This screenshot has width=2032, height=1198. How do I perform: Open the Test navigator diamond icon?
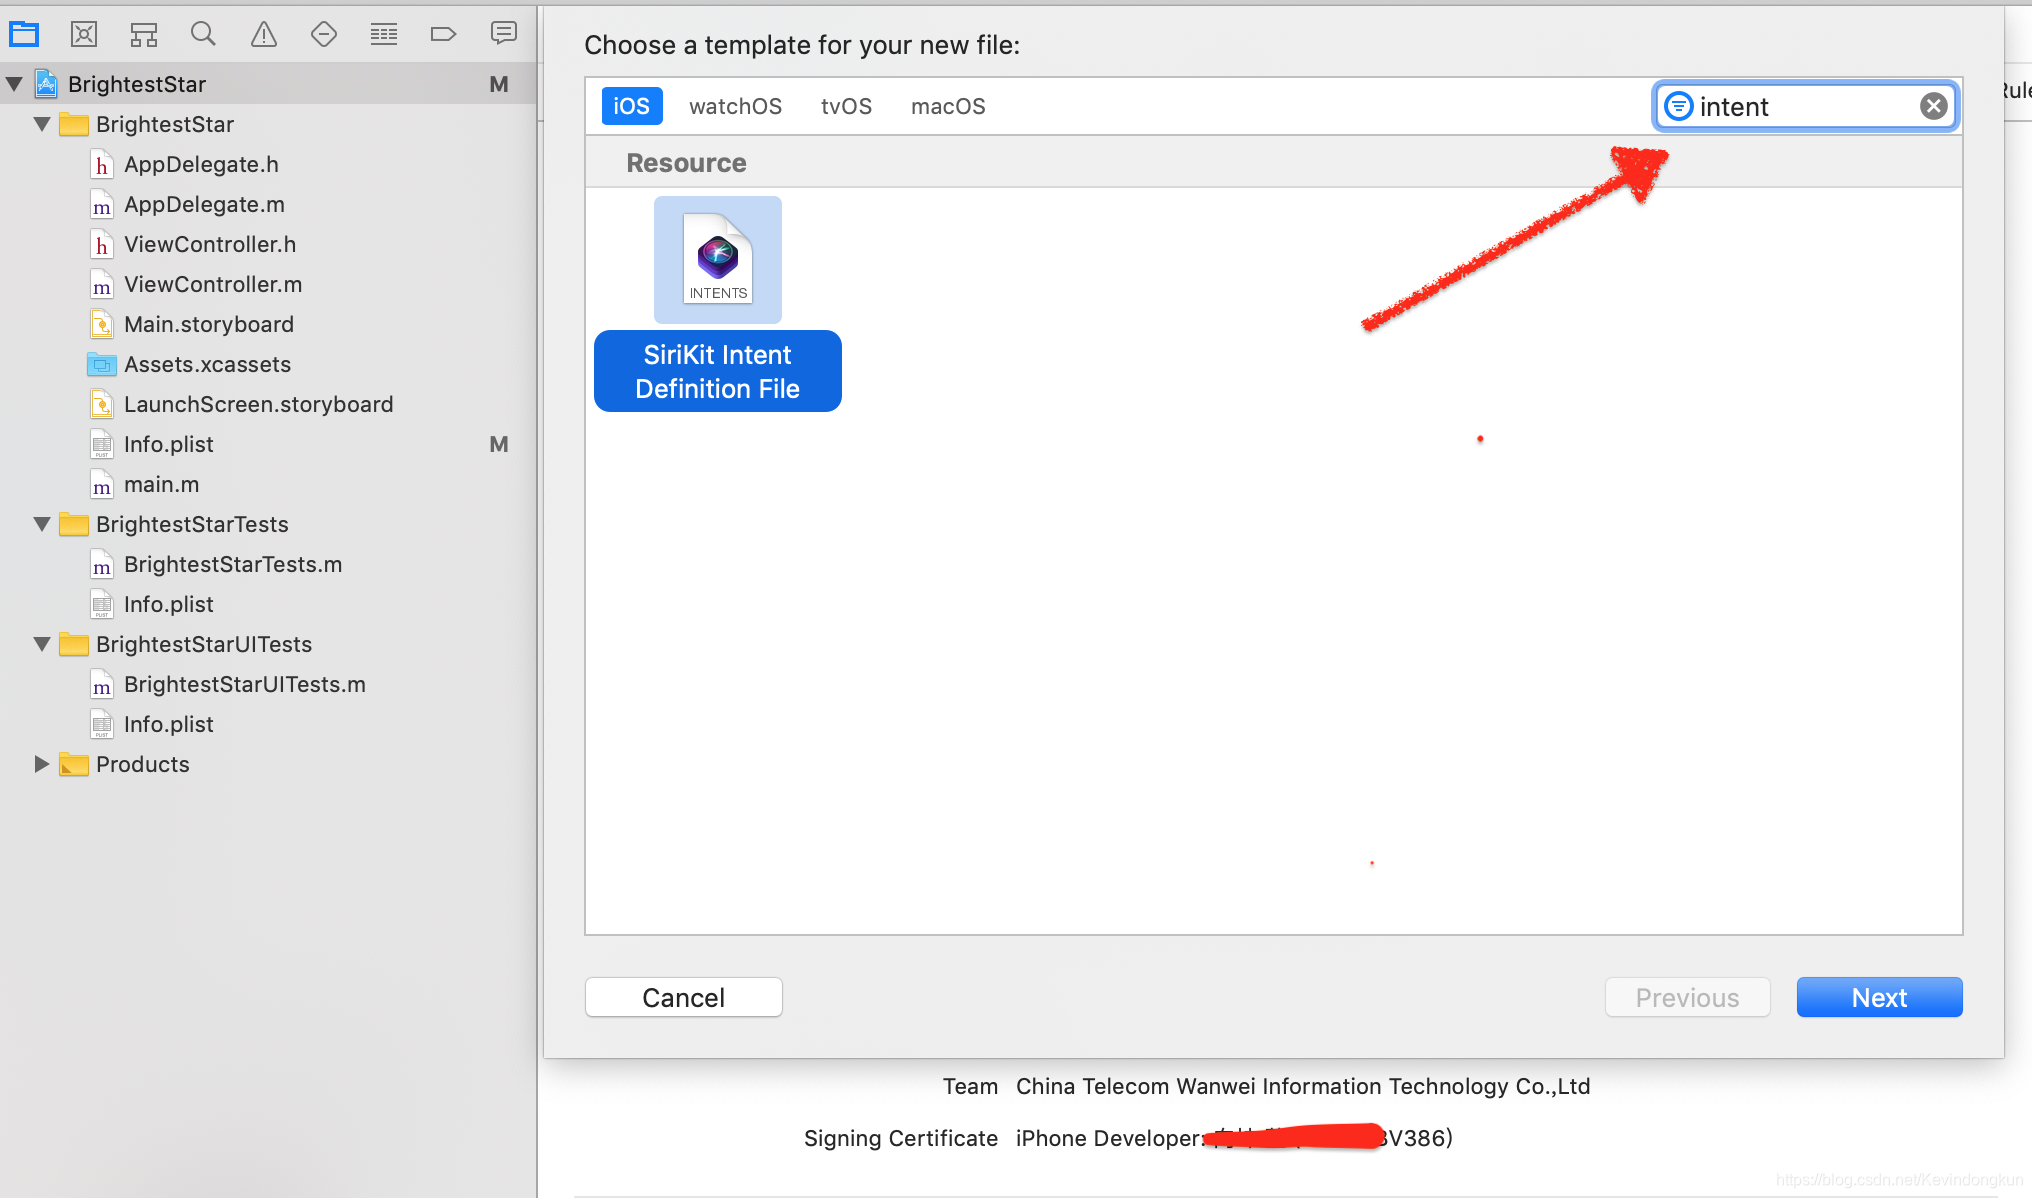323,35
